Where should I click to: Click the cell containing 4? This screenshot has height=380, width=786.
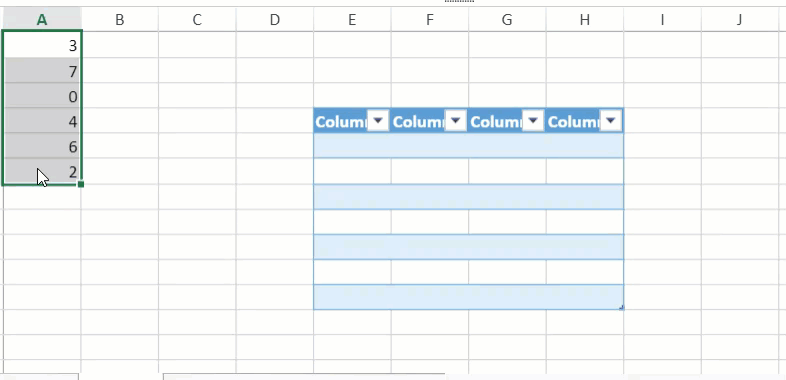[x=42, y=121]
